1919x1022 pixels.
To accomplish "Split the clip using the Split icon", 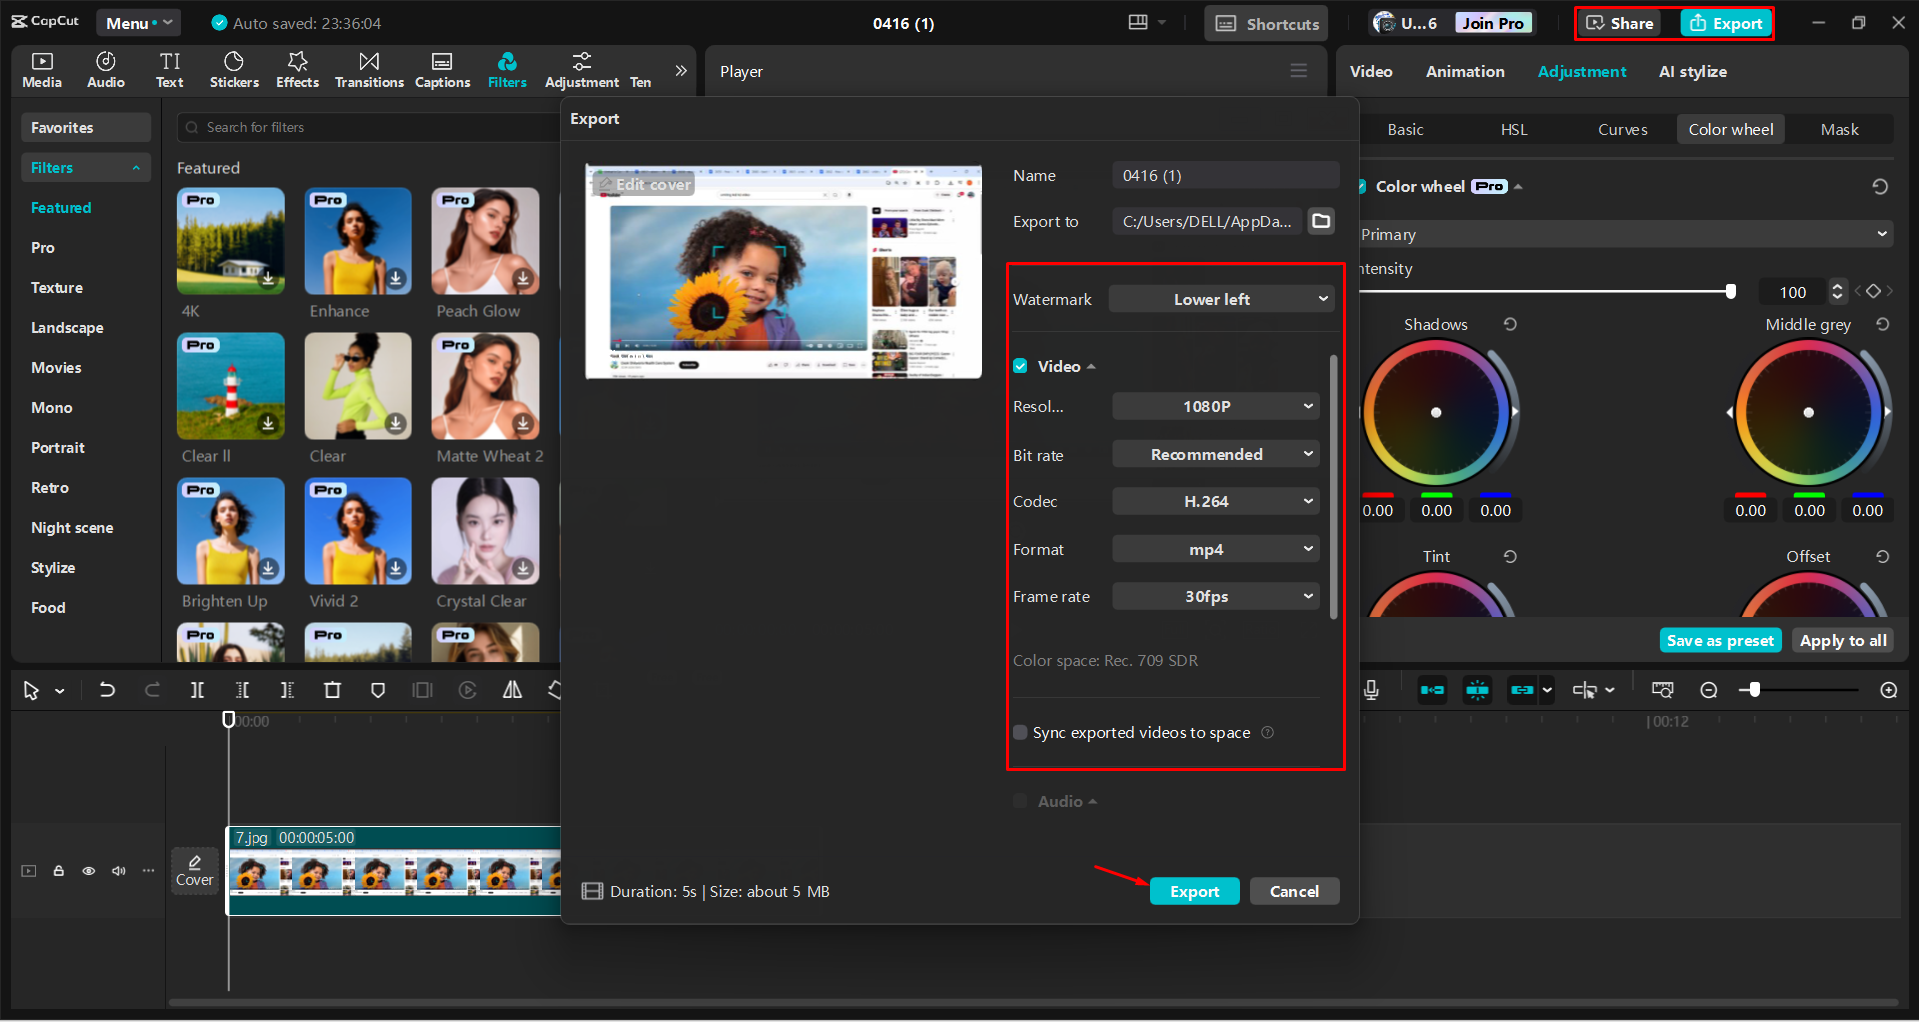I will (197, 690).
